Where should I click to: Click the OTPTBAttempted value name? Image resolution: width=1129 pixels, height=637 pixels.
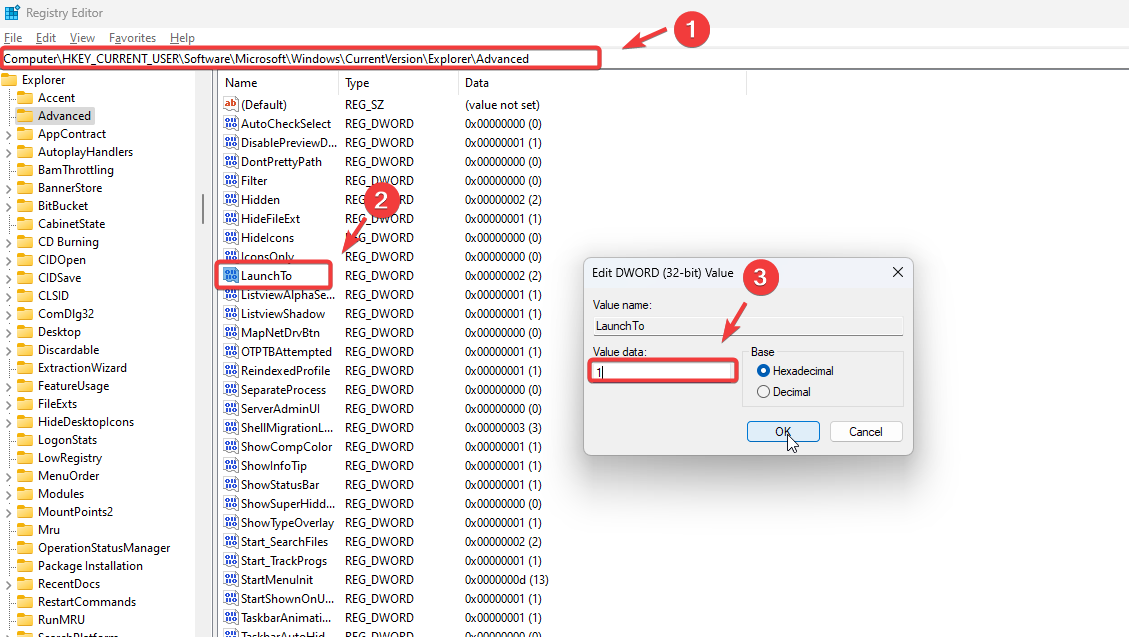coord(286,351)
